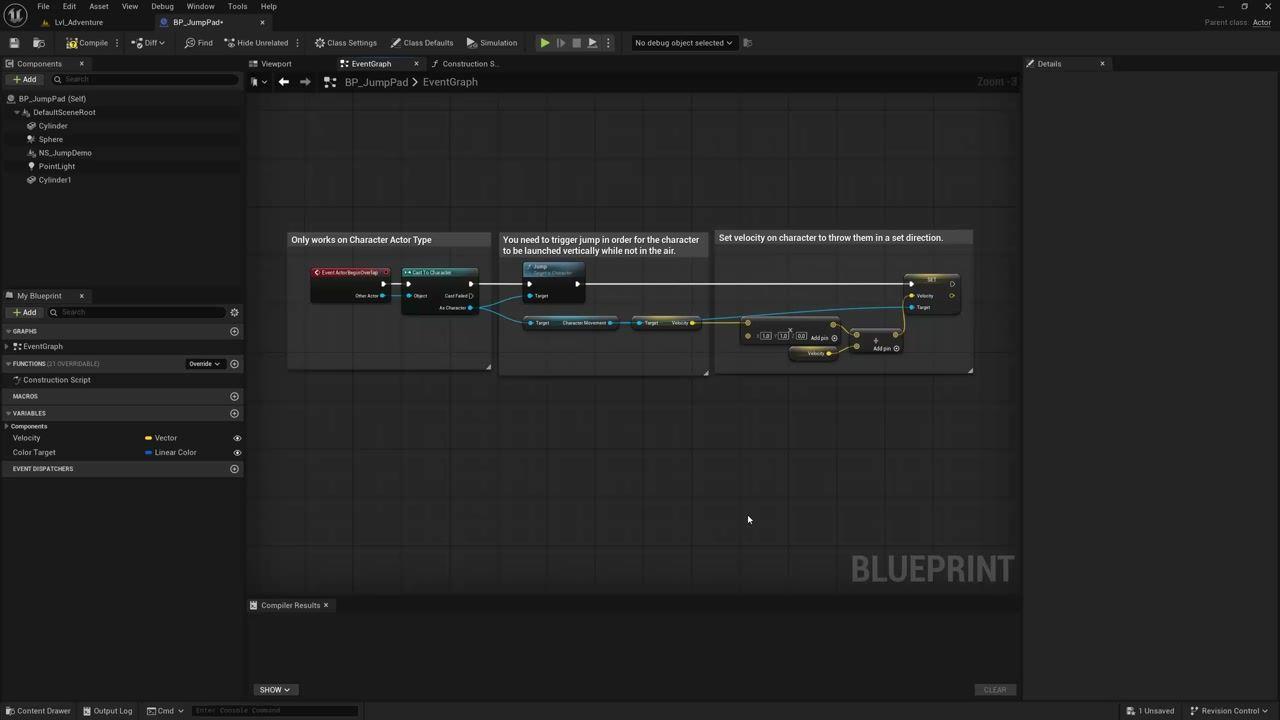1280x720 pixels.
Task: Add a new macro with plus icon
Action: click(x=234, y=397)
